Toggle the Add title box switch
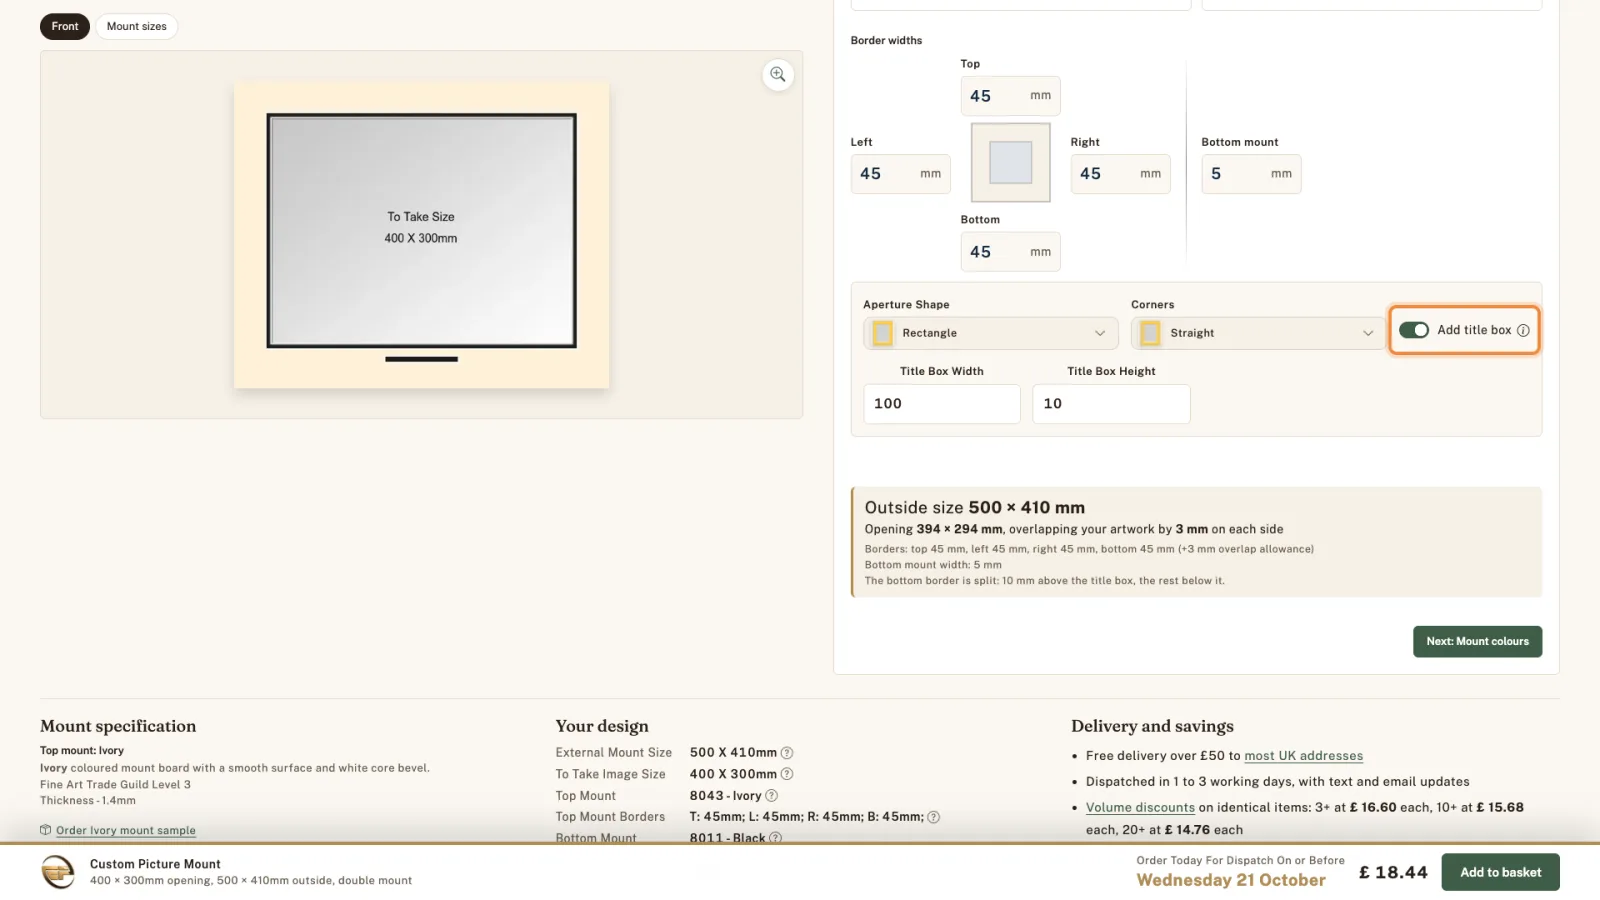Image resolution: width=1600 pixels, height=900 pixels. (1413, 330)
